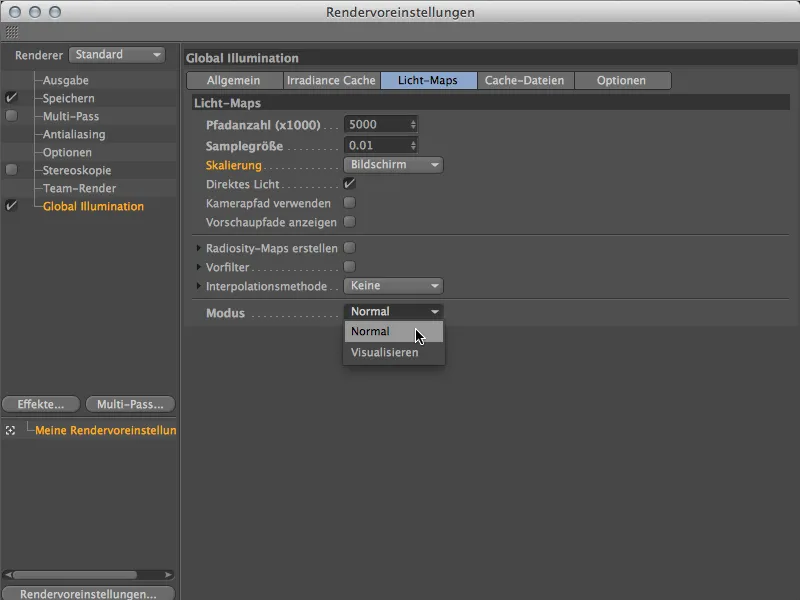Choose Normal in the Modus menu
This screenshot has width=800, height=600.
393,332
